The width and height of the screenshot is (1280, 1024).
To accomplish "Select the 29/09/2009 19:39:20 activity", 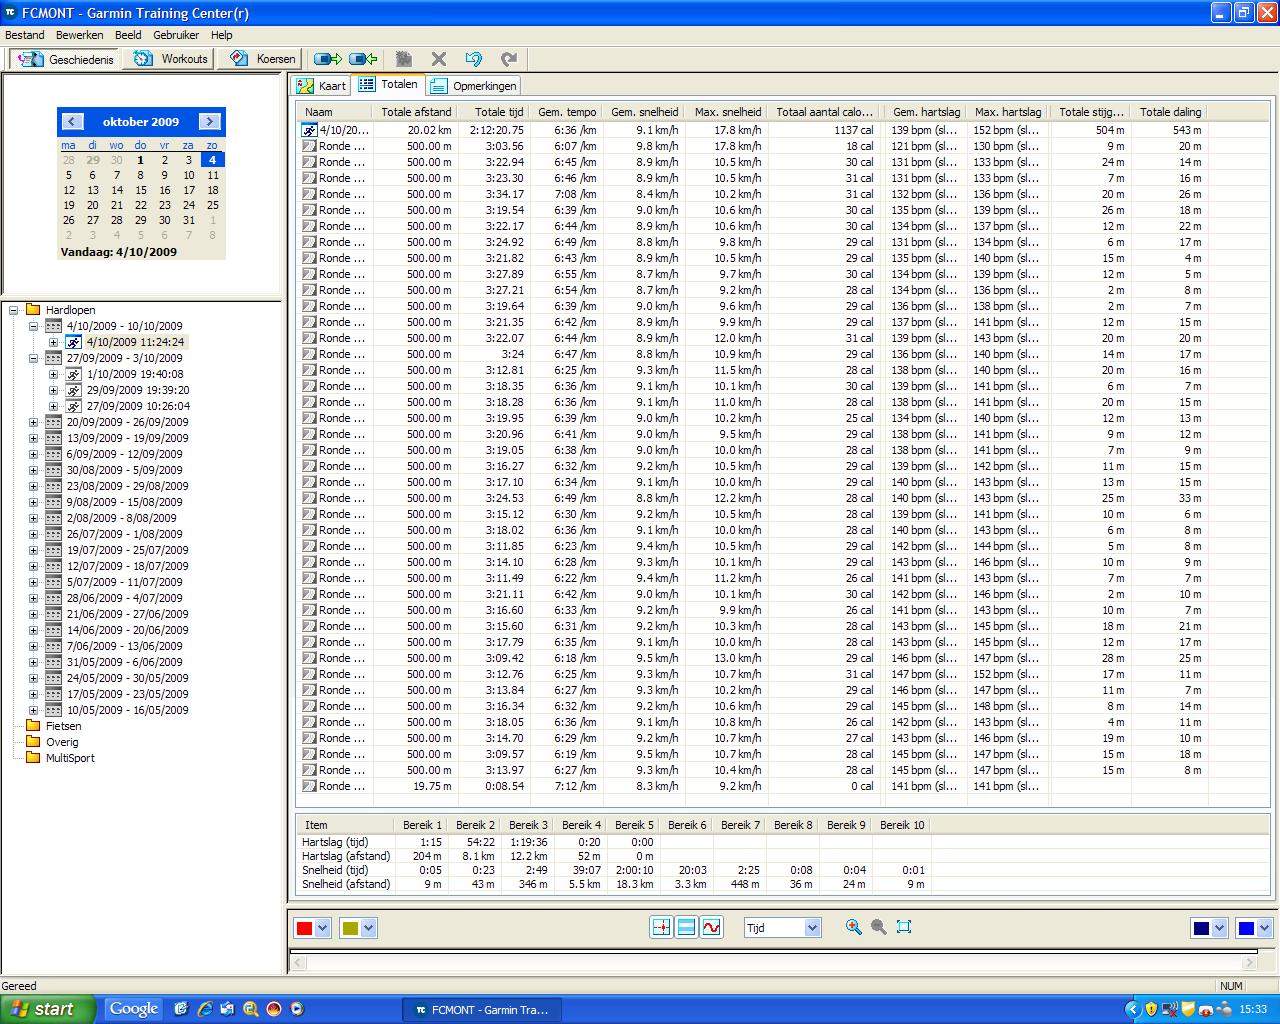I will click(138, 390).
